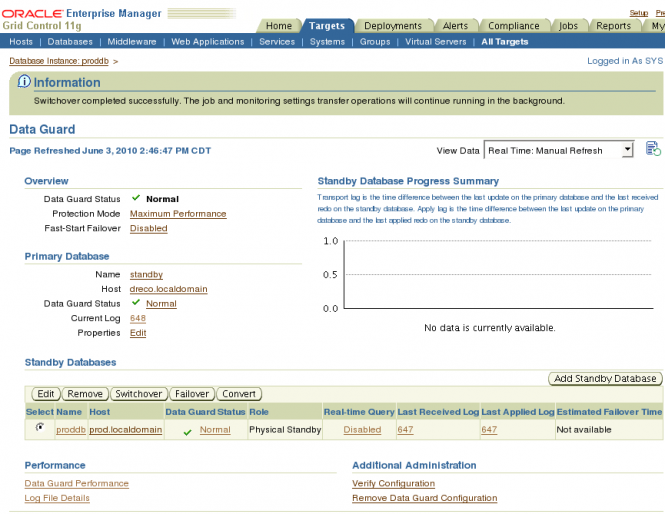
Task: Click the Remove button
Action: tap(85, 394)
